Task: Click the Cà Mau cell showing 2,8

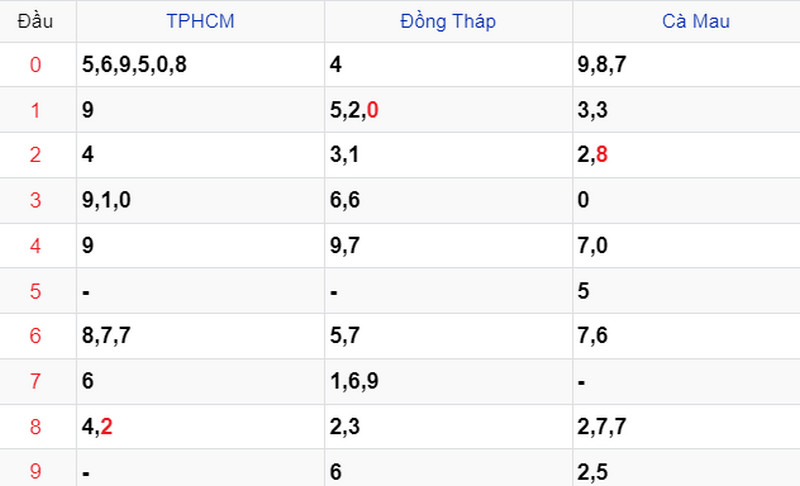Action: (686, 155)
